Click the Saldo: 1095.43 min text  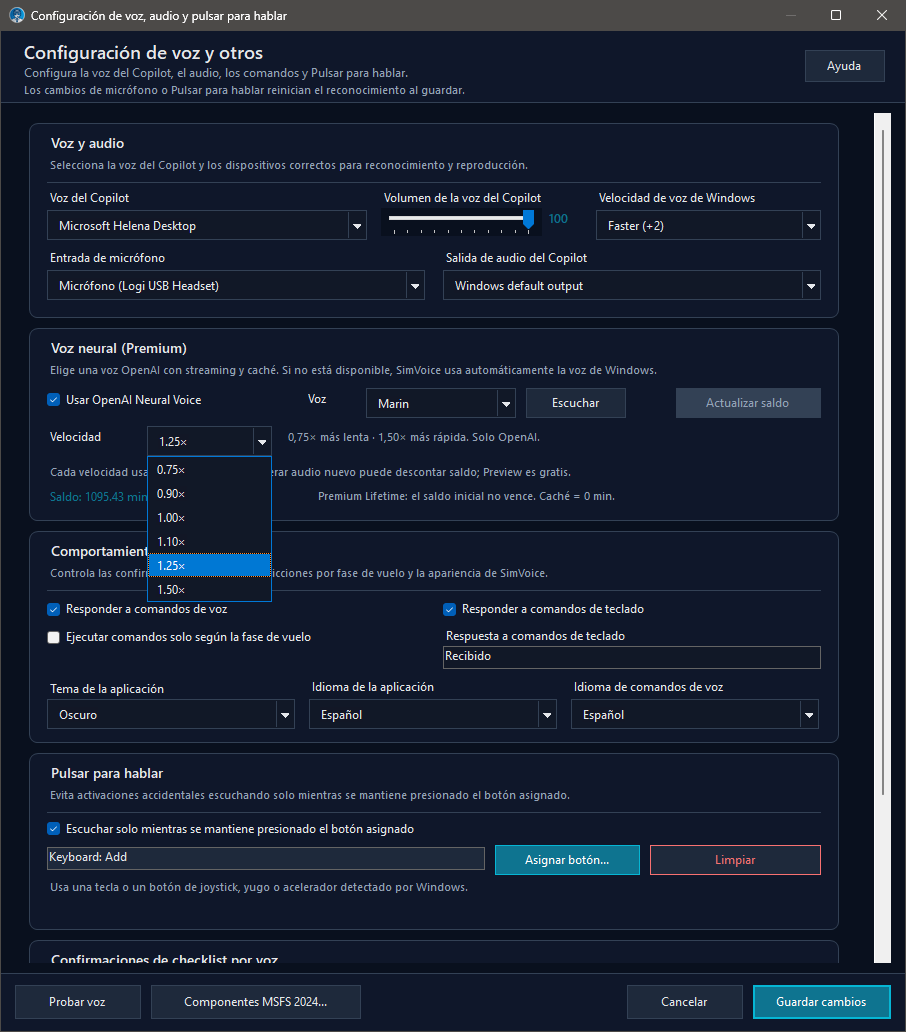(99, 497)
